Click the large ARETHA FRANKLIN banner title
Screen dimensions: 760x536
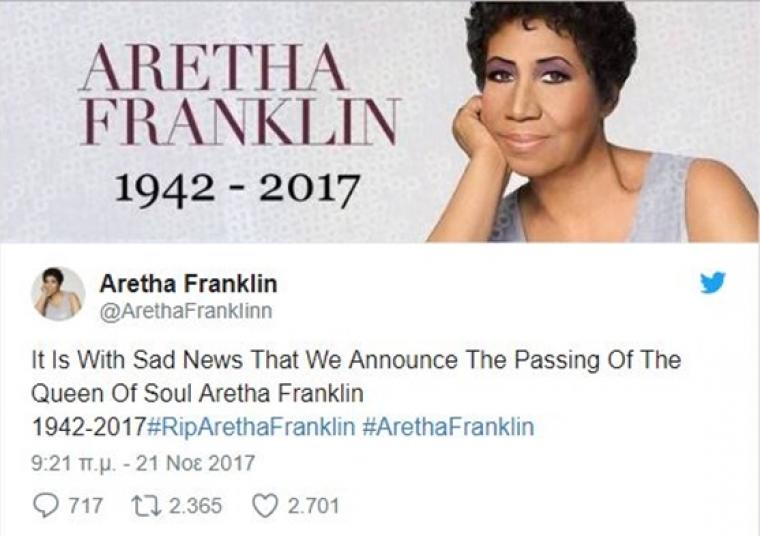point(239,95)
